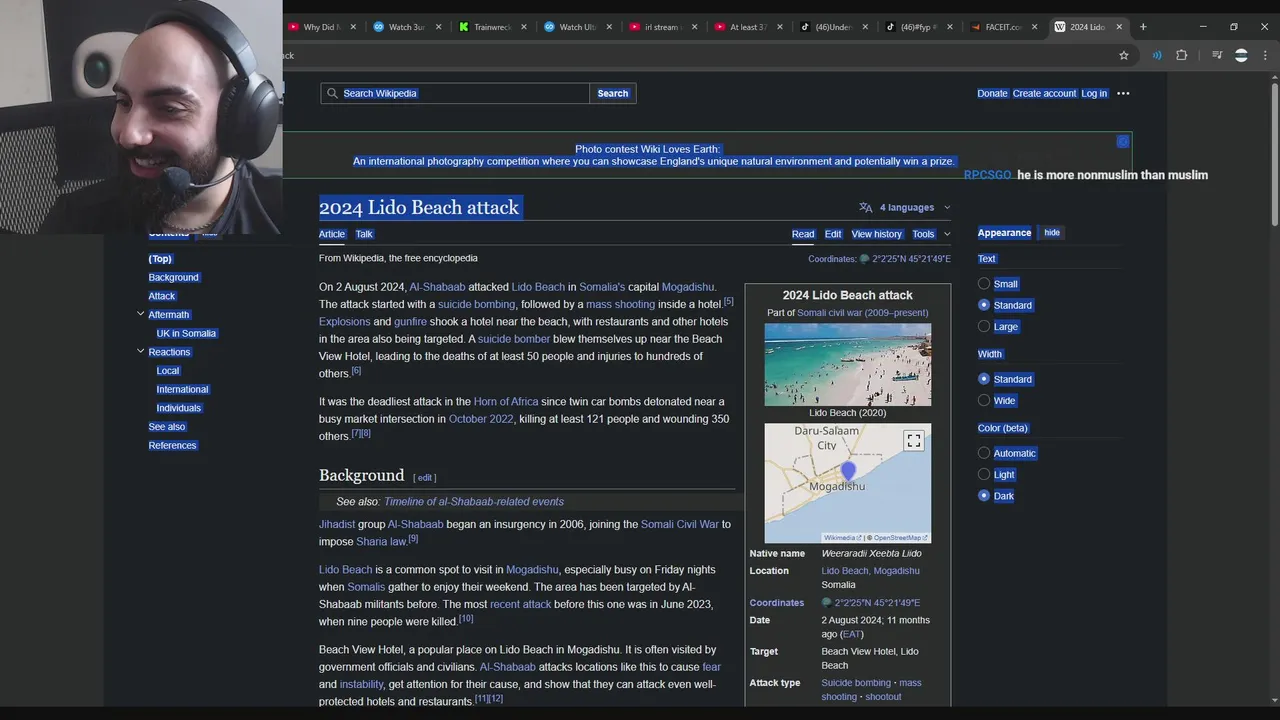Dismiss the Wiki Loves Earth banner
The width and height of the screenshot is (1280, 720).
coord(1123,141)
